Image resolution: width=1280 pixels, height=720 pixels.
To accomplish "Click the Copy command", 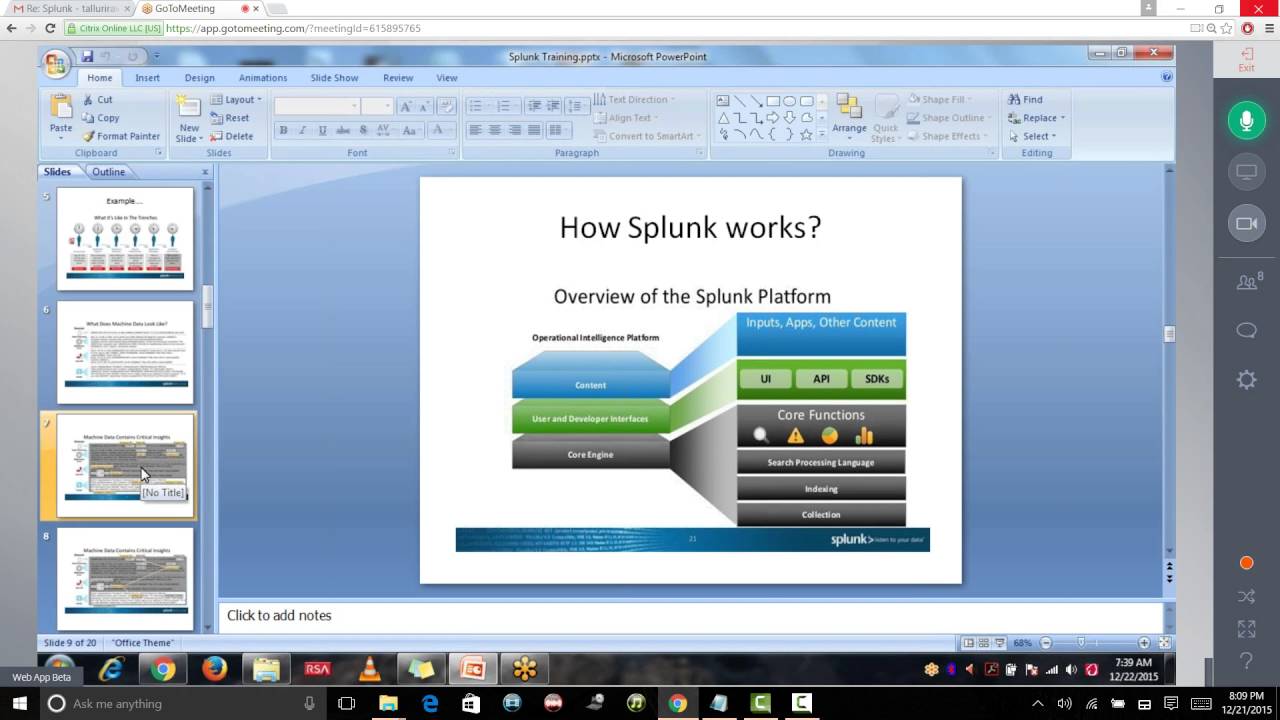I will click(100, 118).
